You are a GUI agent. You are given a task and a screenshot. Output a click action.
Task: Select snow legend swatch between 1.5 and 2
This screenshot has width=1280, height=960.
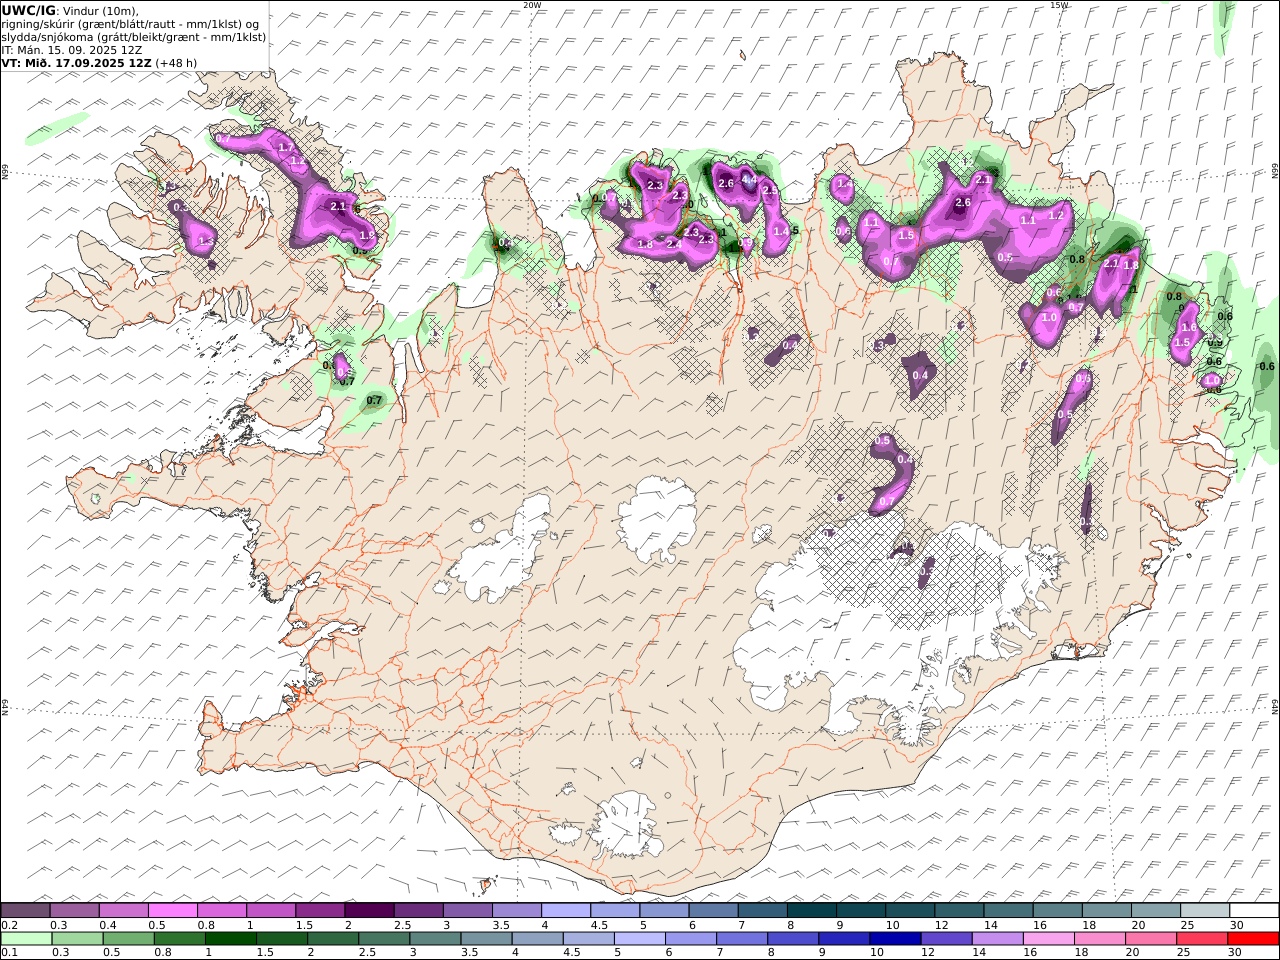[320, 910]
